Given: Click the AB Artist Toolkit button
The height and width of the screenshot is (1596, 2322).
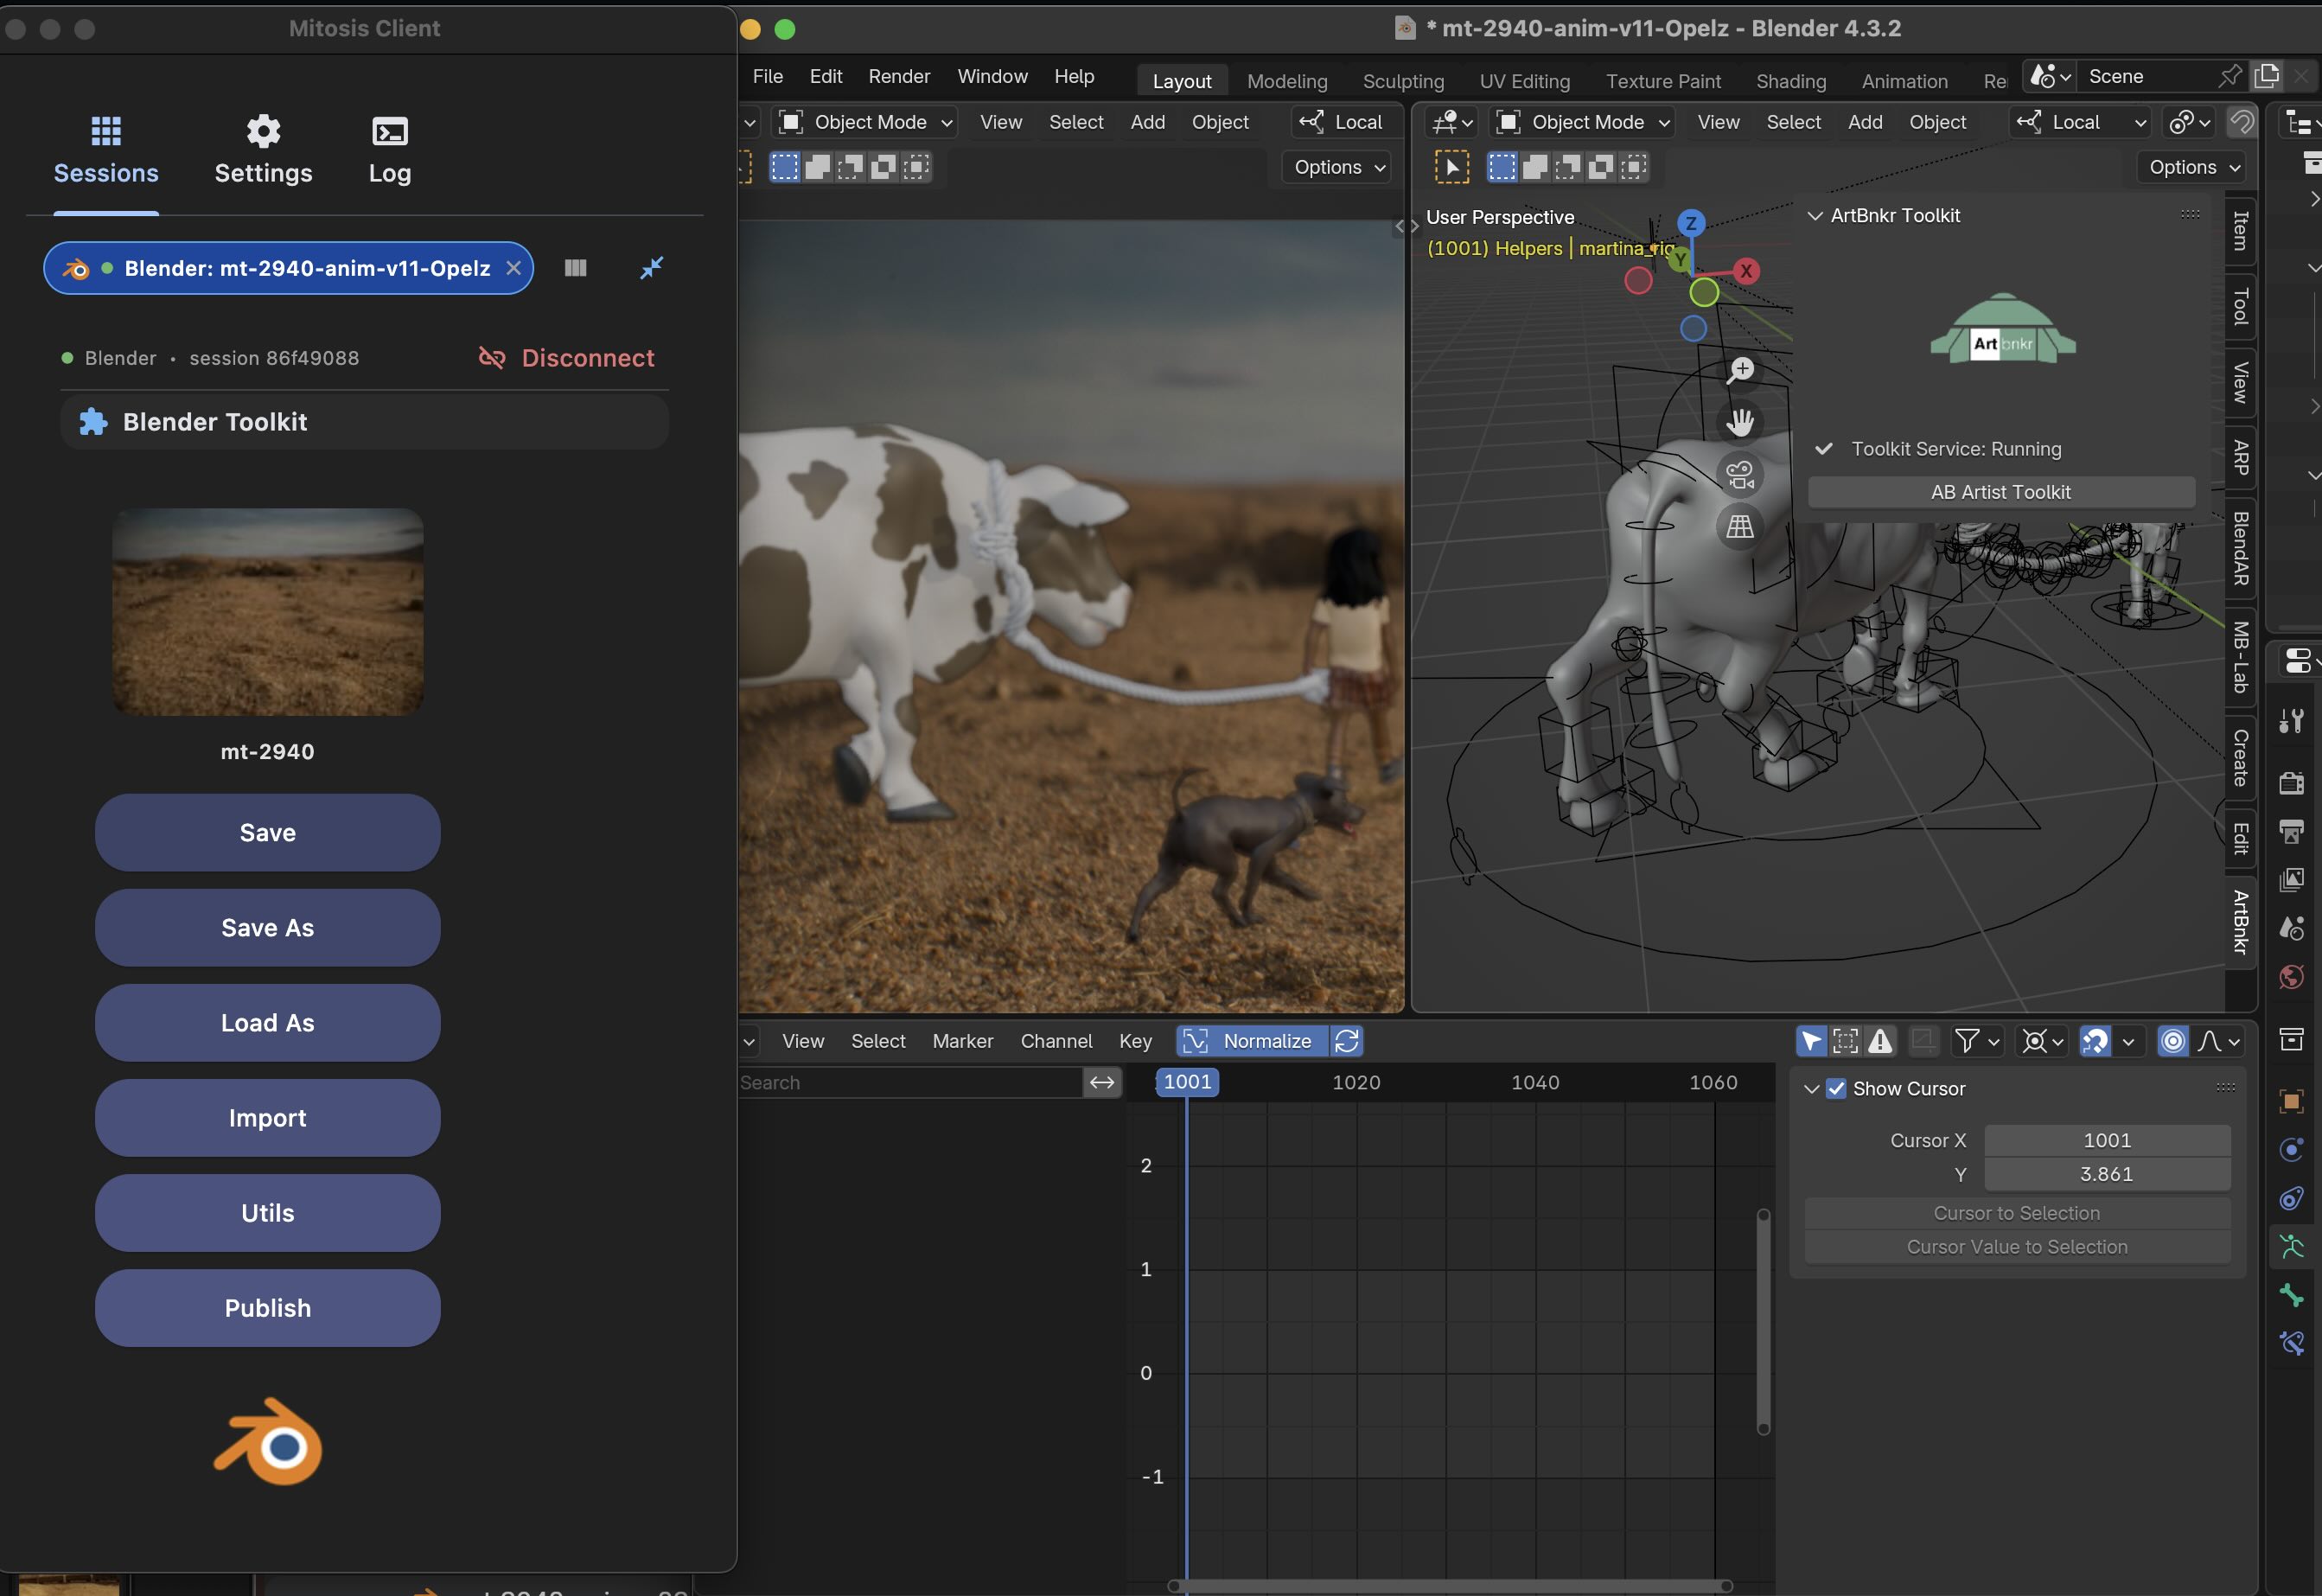Looking at the screenshot, I should coord(2001,492).
